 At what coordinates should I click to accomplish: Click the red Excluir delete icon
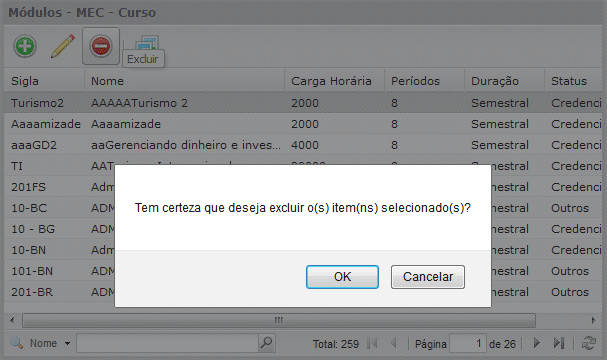pyautogui.click(x=101, y=46)
